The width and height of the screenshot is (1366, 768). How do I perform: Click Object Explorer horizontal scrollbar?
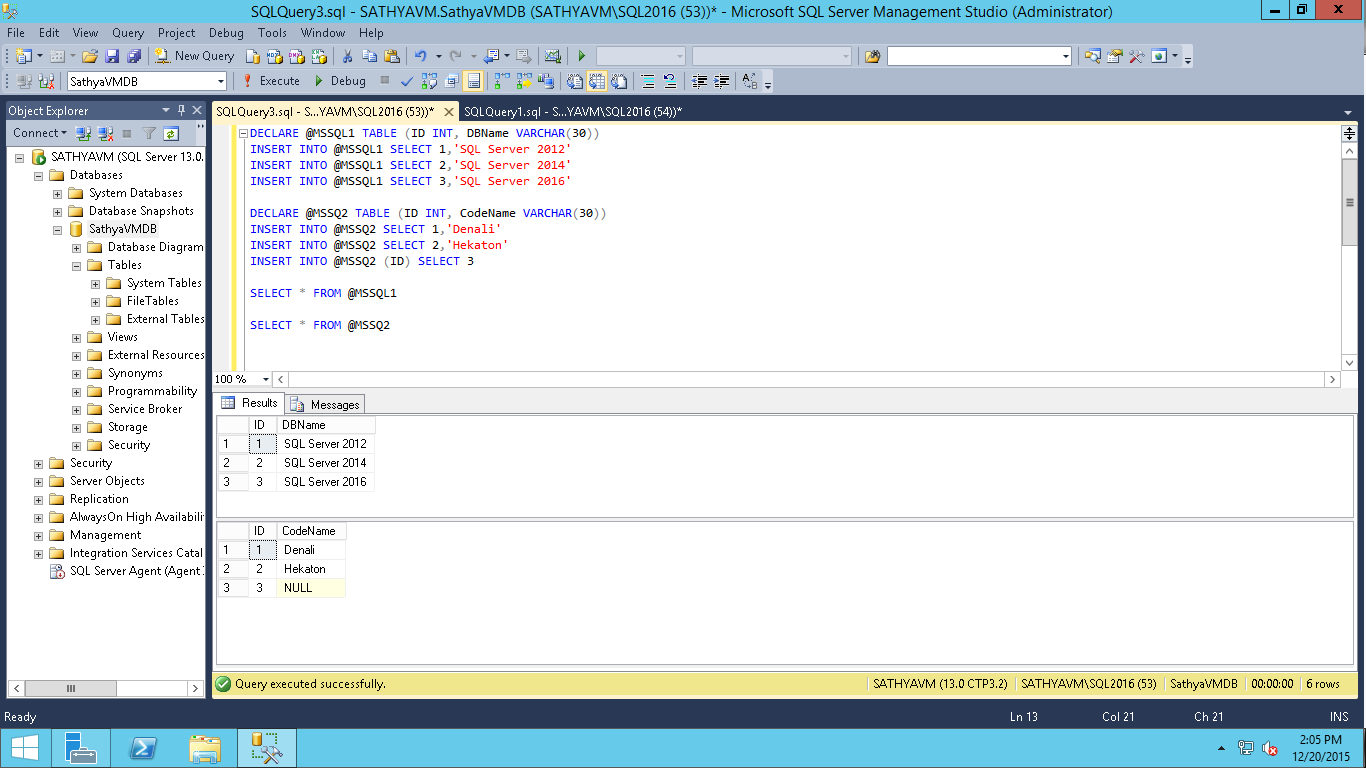pos(105,688)
